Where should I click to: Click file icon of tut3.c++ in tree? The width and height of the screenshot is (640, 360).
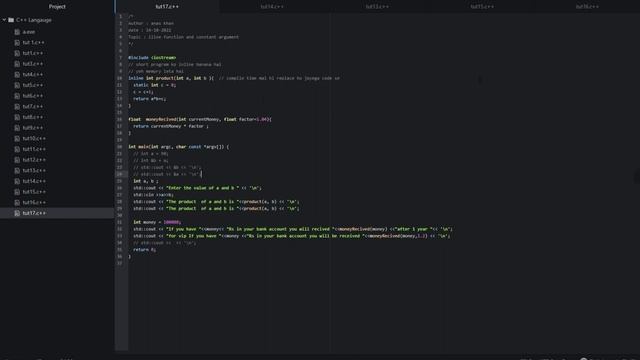click(17, 64)
